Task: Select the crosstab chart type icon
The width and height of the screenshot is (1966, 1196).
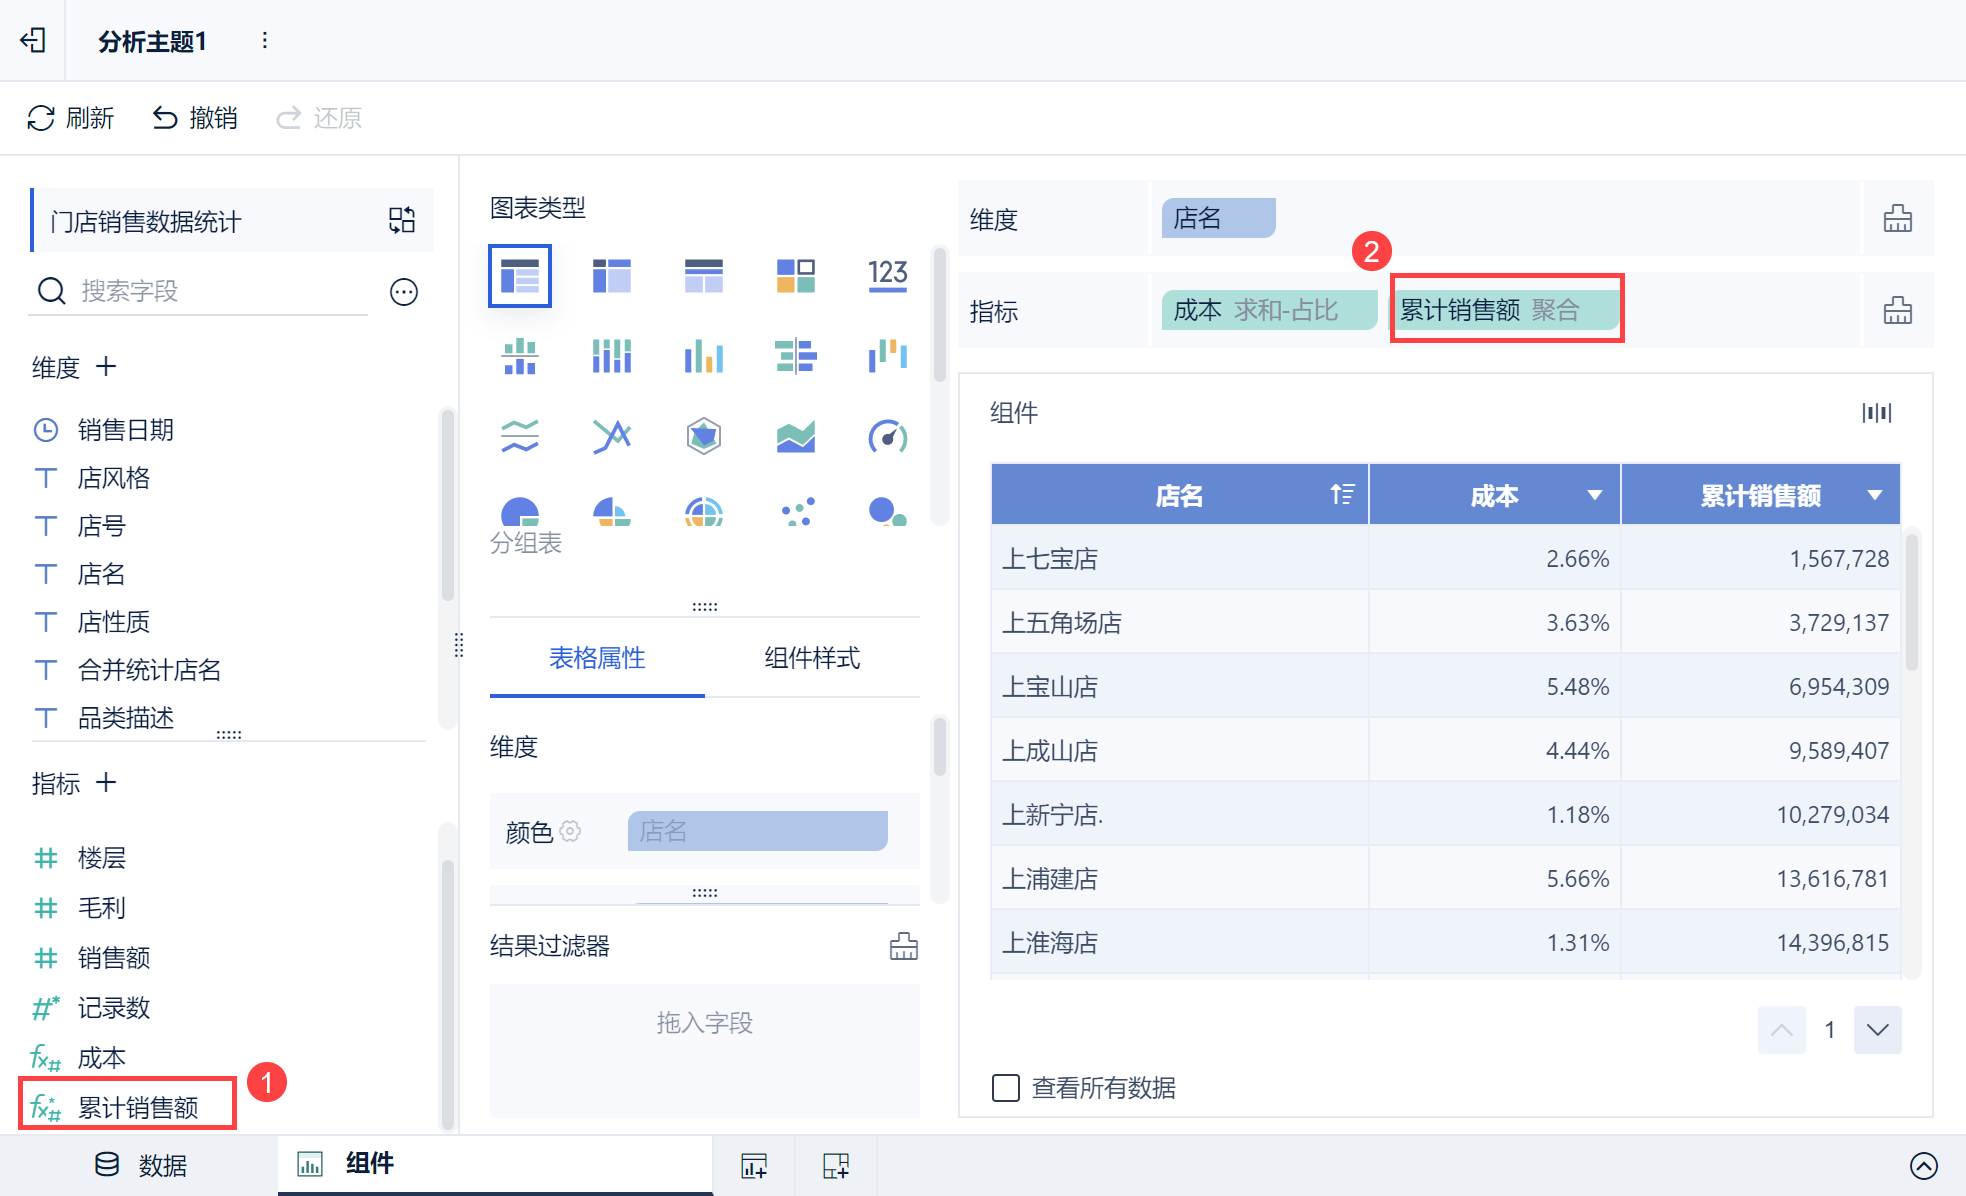Action: click(x=611, y=274)
